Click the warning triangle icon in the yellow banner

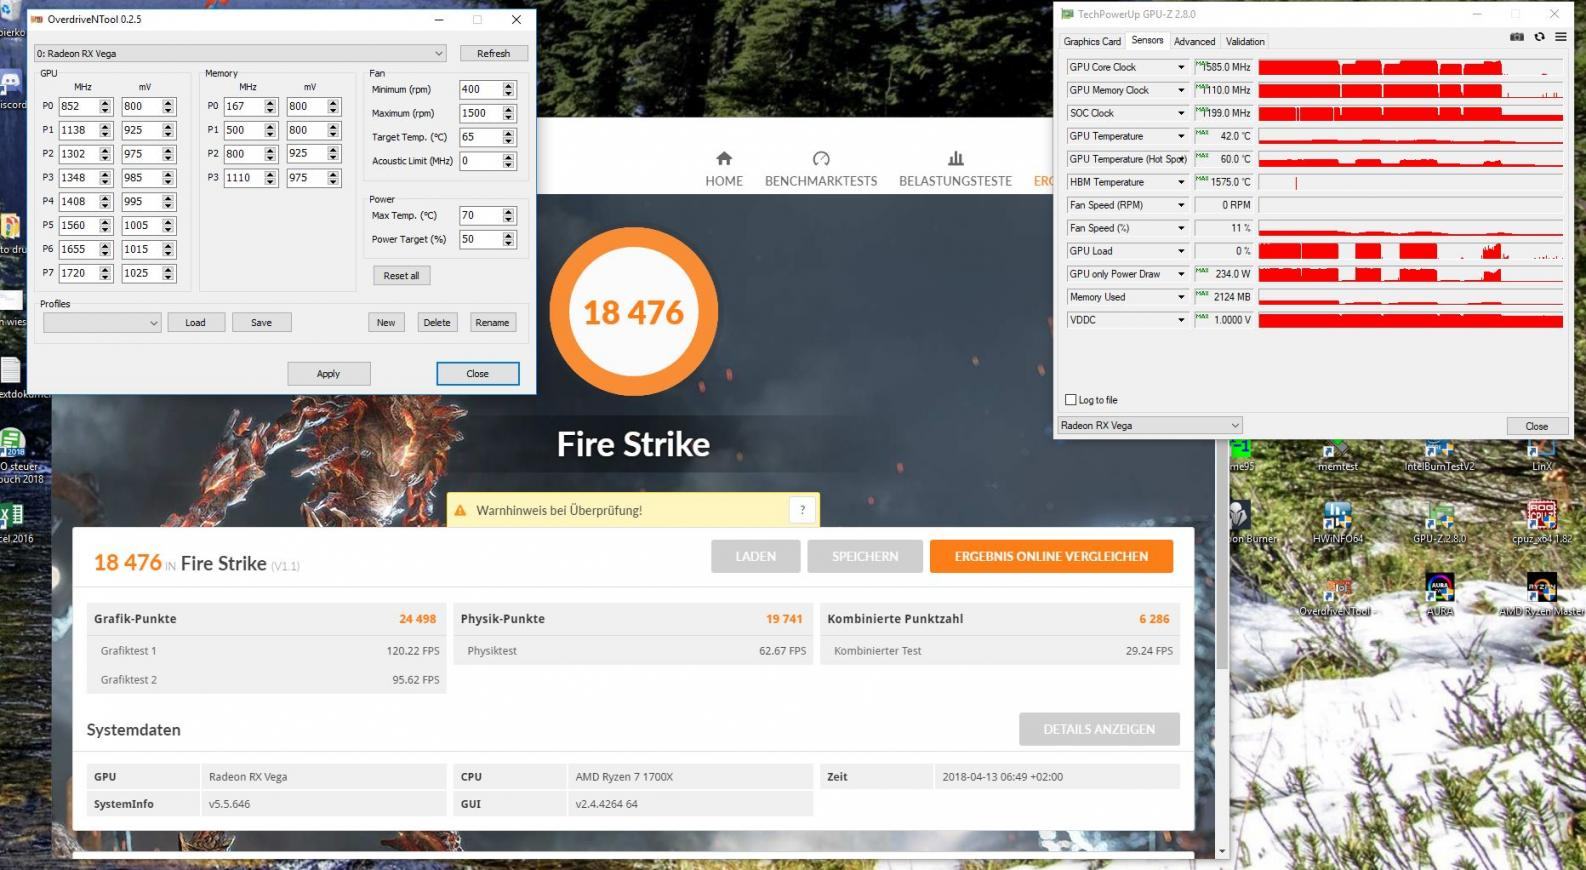(461, 510)
